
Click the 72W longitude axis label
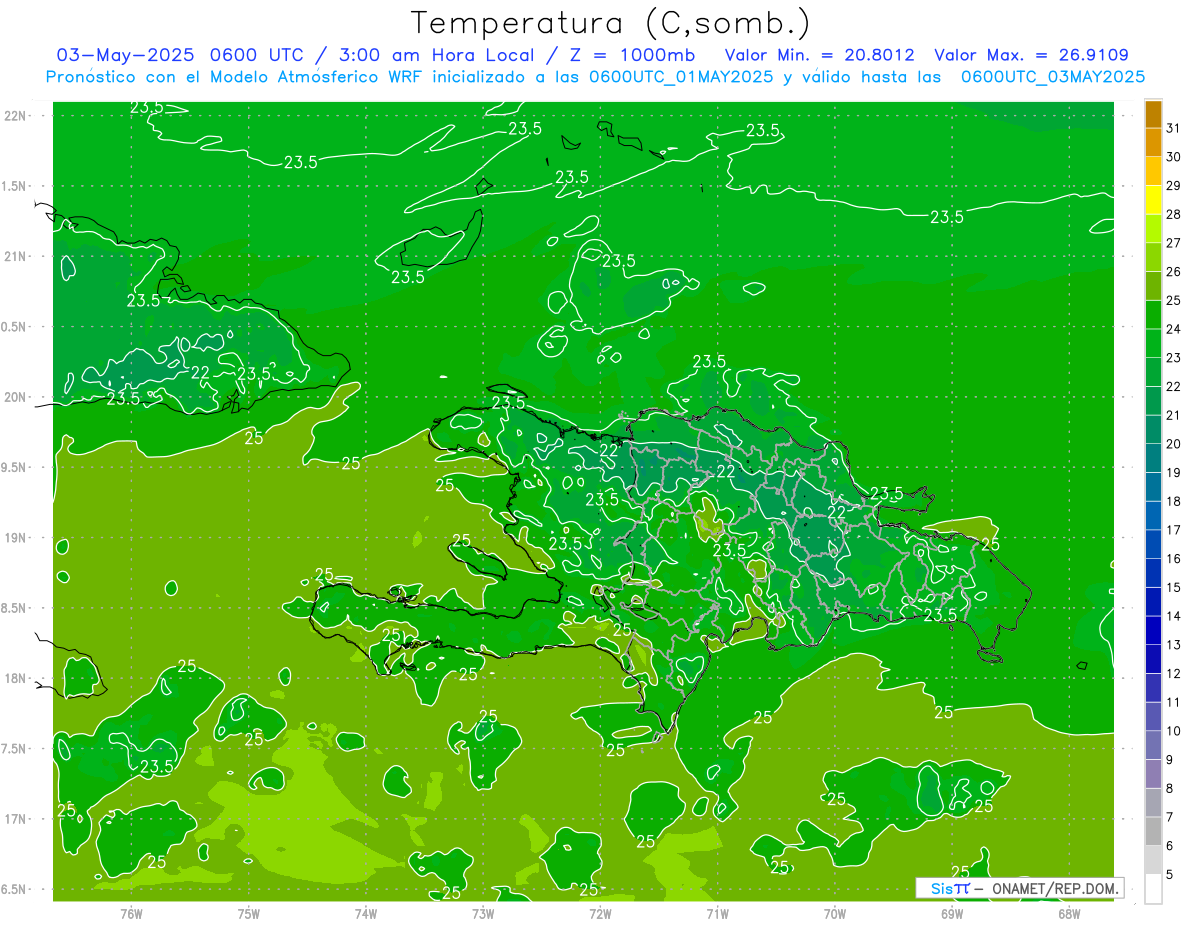[600, 913]
